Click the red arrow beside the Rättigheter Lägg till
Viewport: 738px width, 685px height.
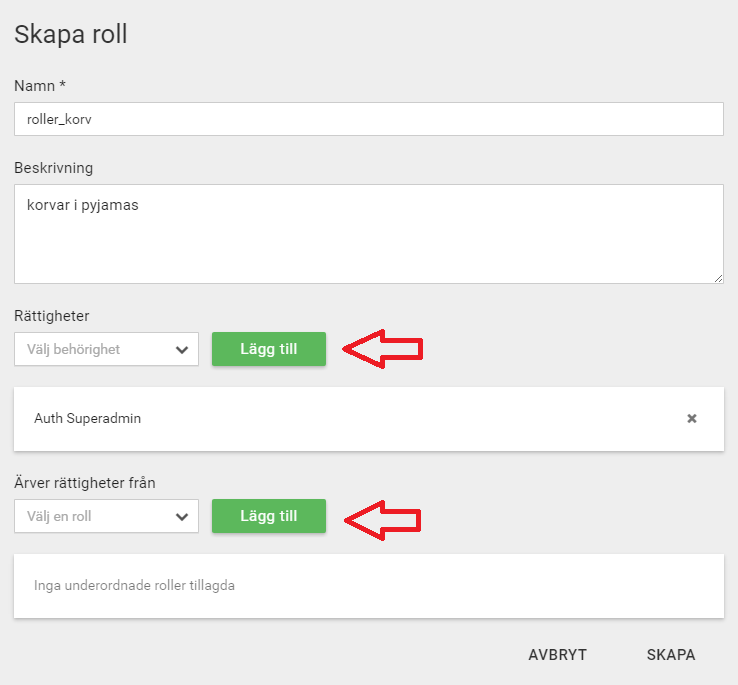click(383, 349)
